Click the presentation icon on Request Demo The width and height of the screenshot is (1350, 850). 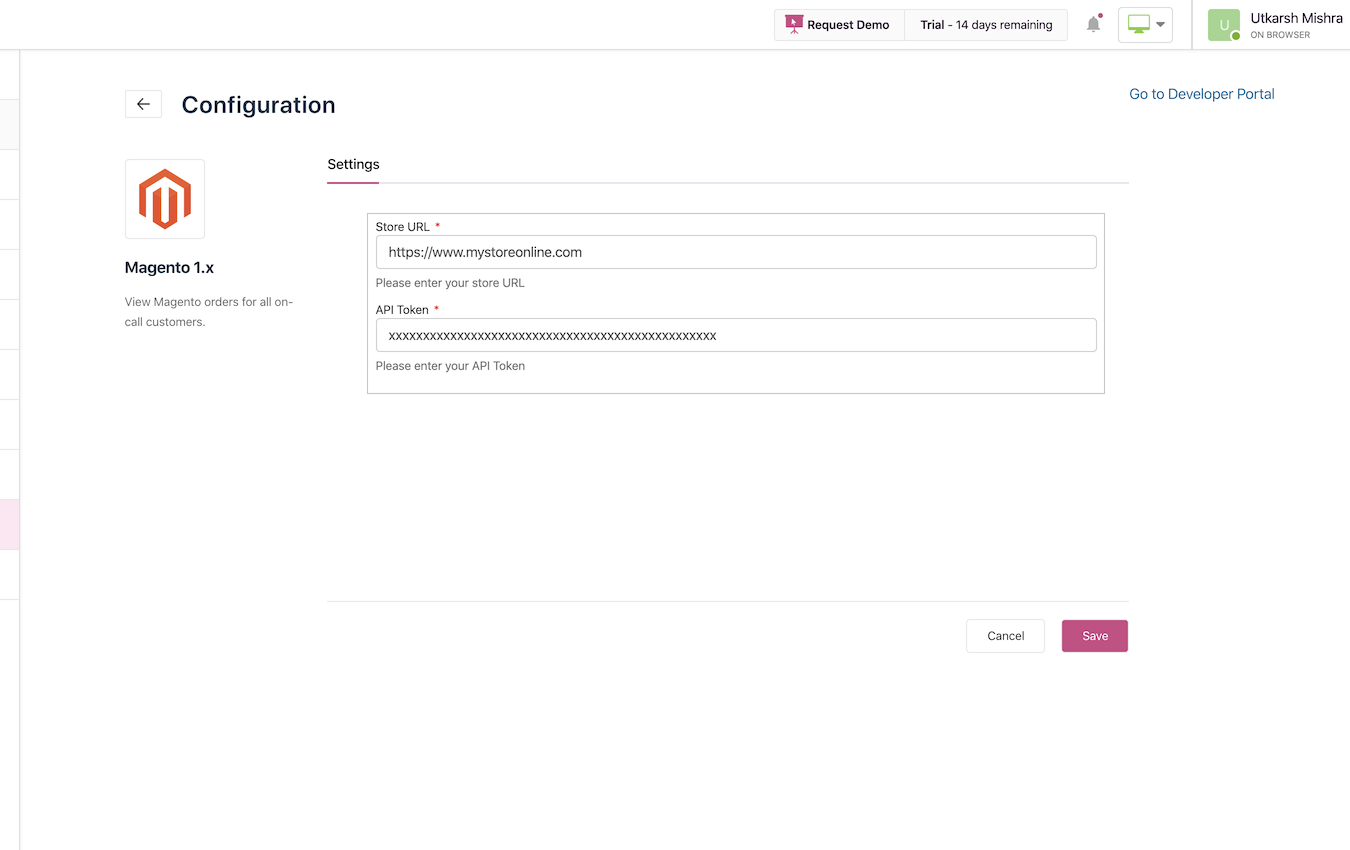[x=795, y=23]
